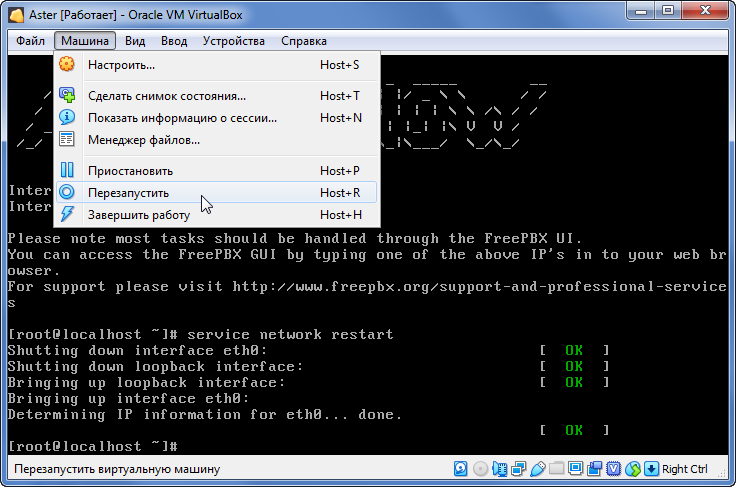Click the 'Please note most tasks' line

coord(295,239)
